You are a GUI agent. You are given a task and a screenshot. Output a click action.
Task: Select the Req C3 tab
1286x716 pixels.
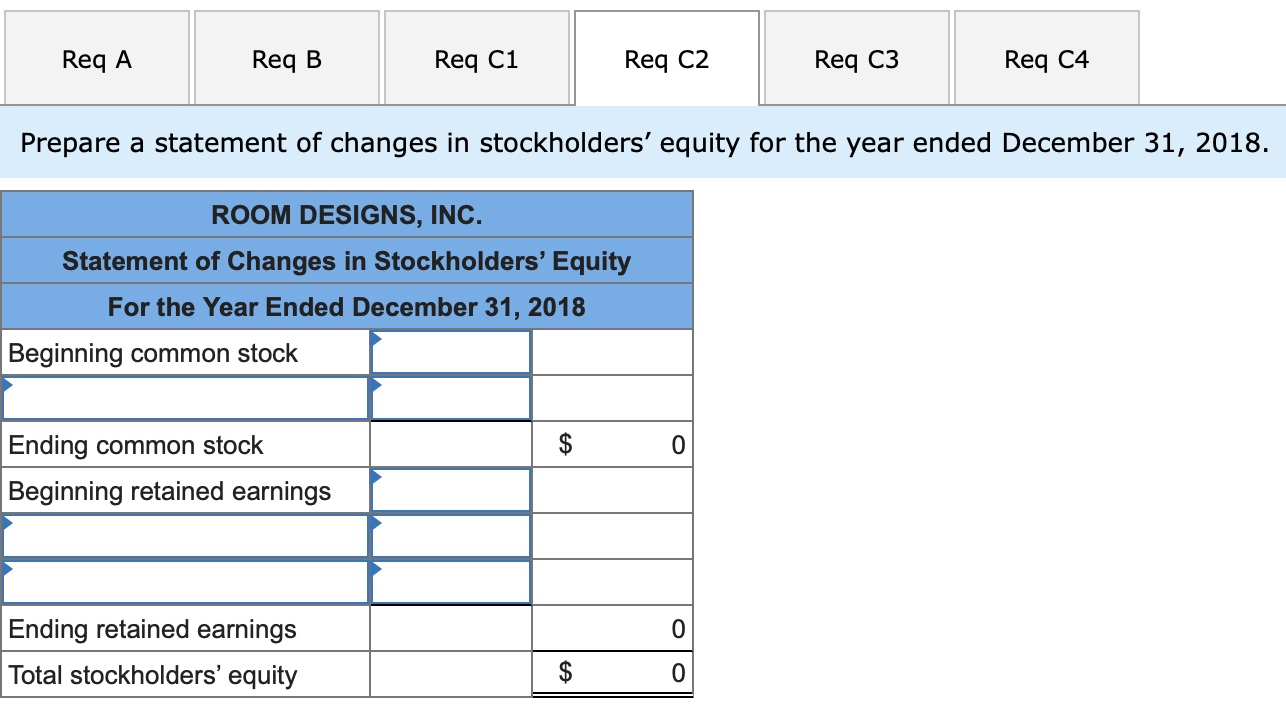[856, 58]
